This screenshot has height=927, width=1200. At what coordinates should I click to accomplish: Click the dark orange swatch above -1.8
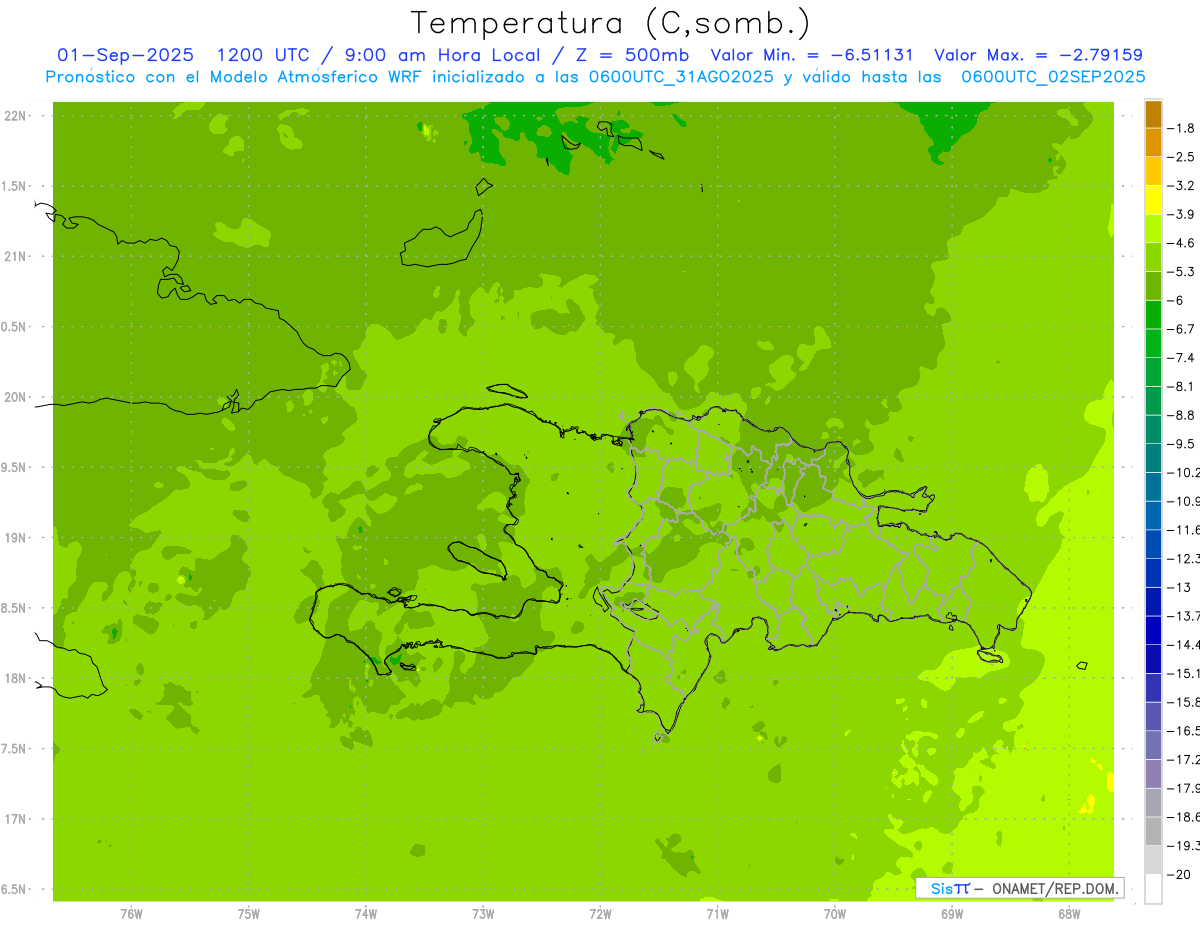pyautogui.click(x=1153, y=114)
